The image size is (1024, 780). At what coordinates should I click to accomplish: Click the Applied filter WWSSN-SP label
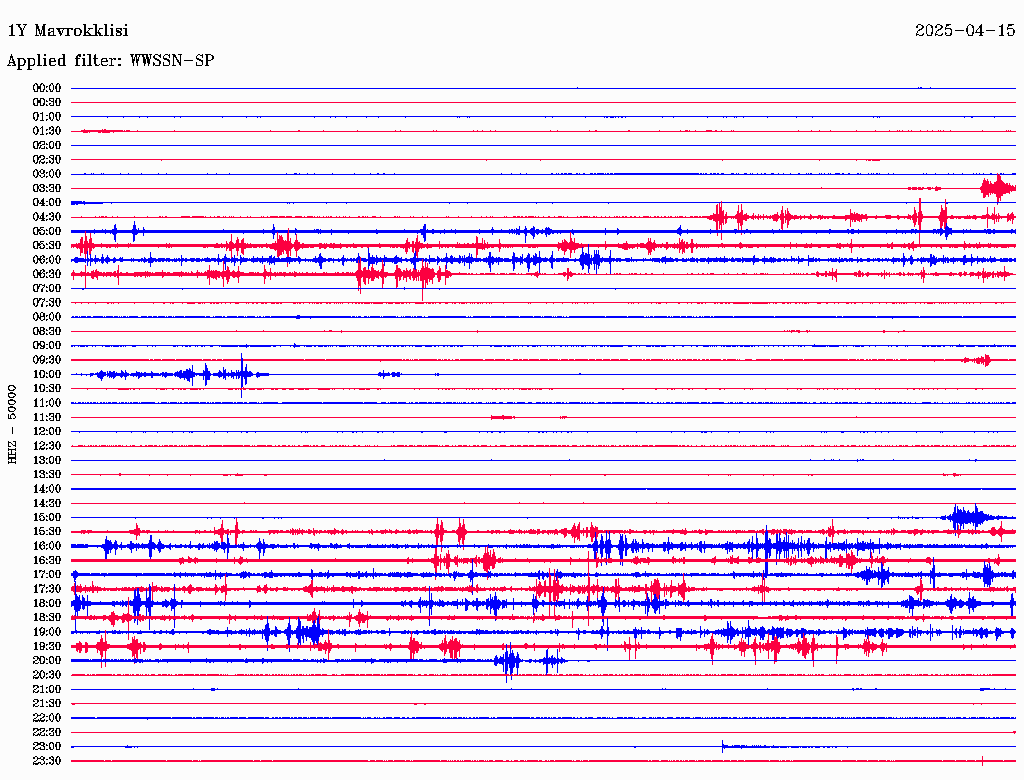click(x=110, y=61)
